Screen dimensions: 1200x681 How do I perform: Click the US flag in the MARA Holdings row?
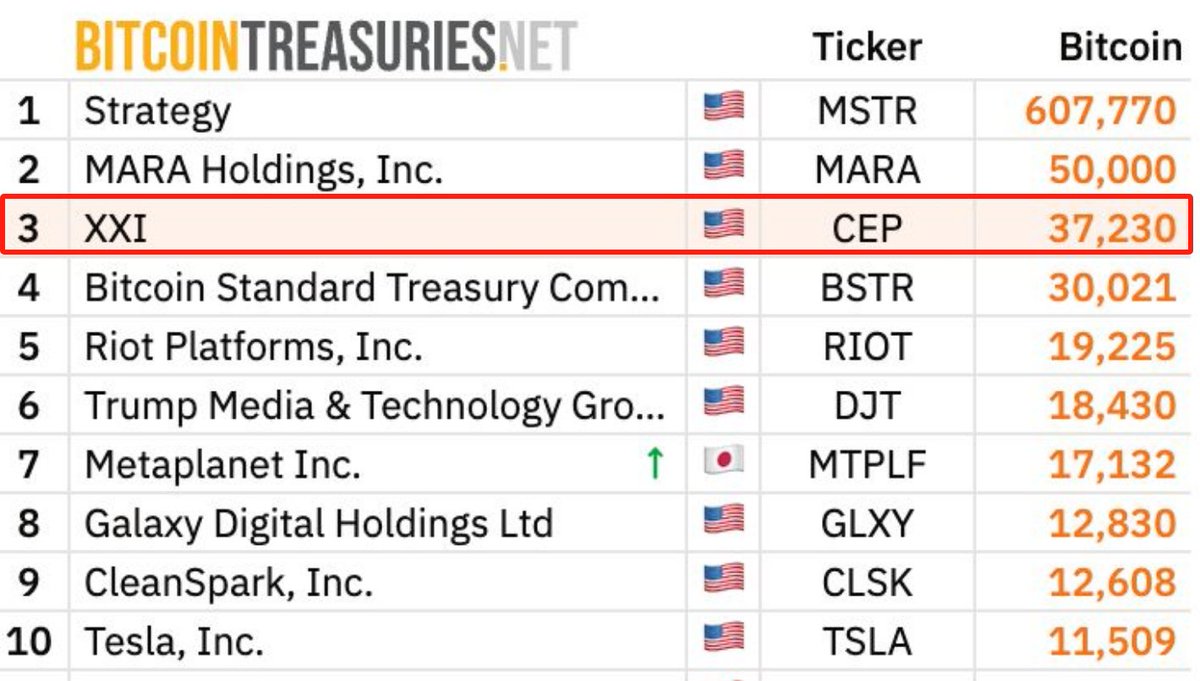pyautogui.click(x=724, y=167)
